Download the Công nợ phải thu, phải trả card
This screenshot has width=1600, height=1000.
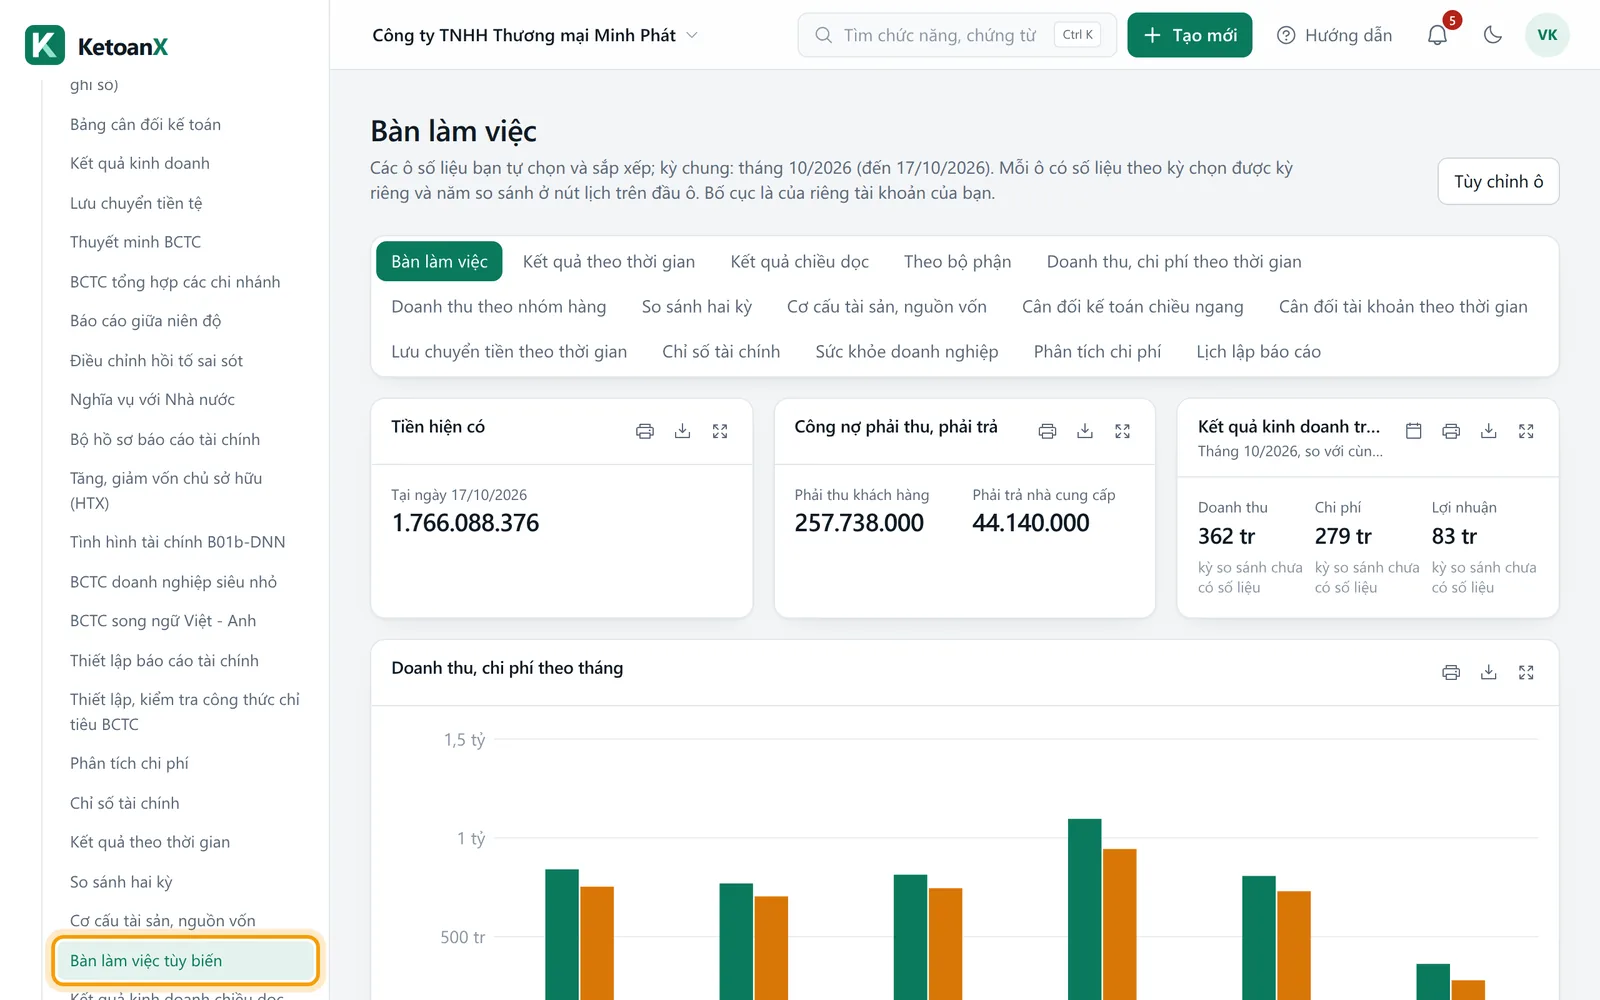pos(1085,431)
